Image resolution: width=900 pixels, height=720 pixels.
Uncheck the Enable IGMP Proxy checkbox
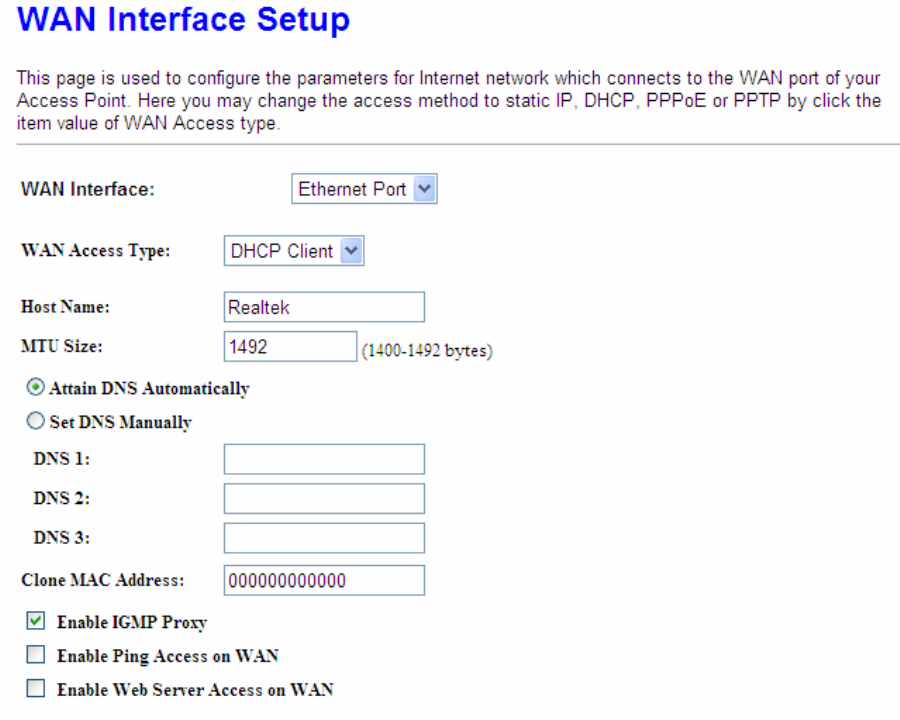(x=36, y=621)
